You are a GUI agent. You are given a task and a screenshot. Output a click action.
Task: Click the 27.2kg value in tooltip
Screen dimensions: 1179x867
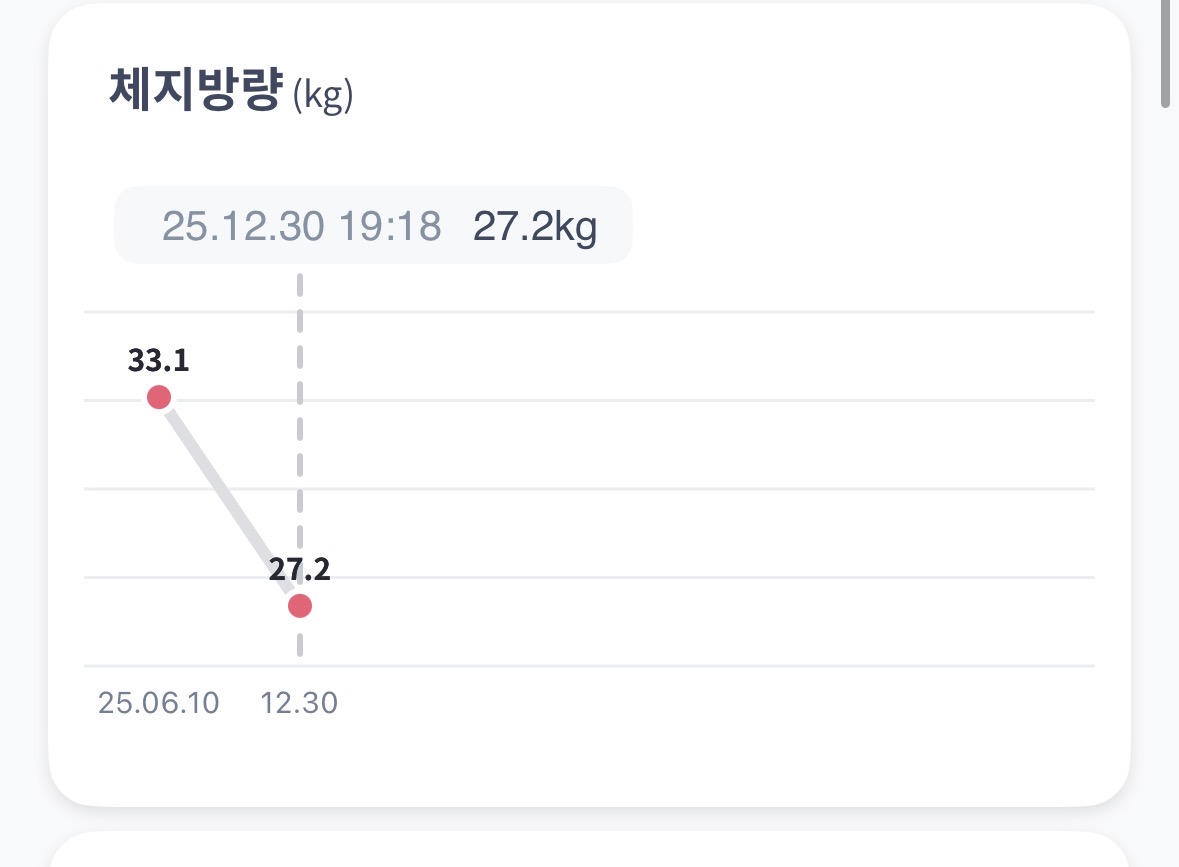pos(535,227)
